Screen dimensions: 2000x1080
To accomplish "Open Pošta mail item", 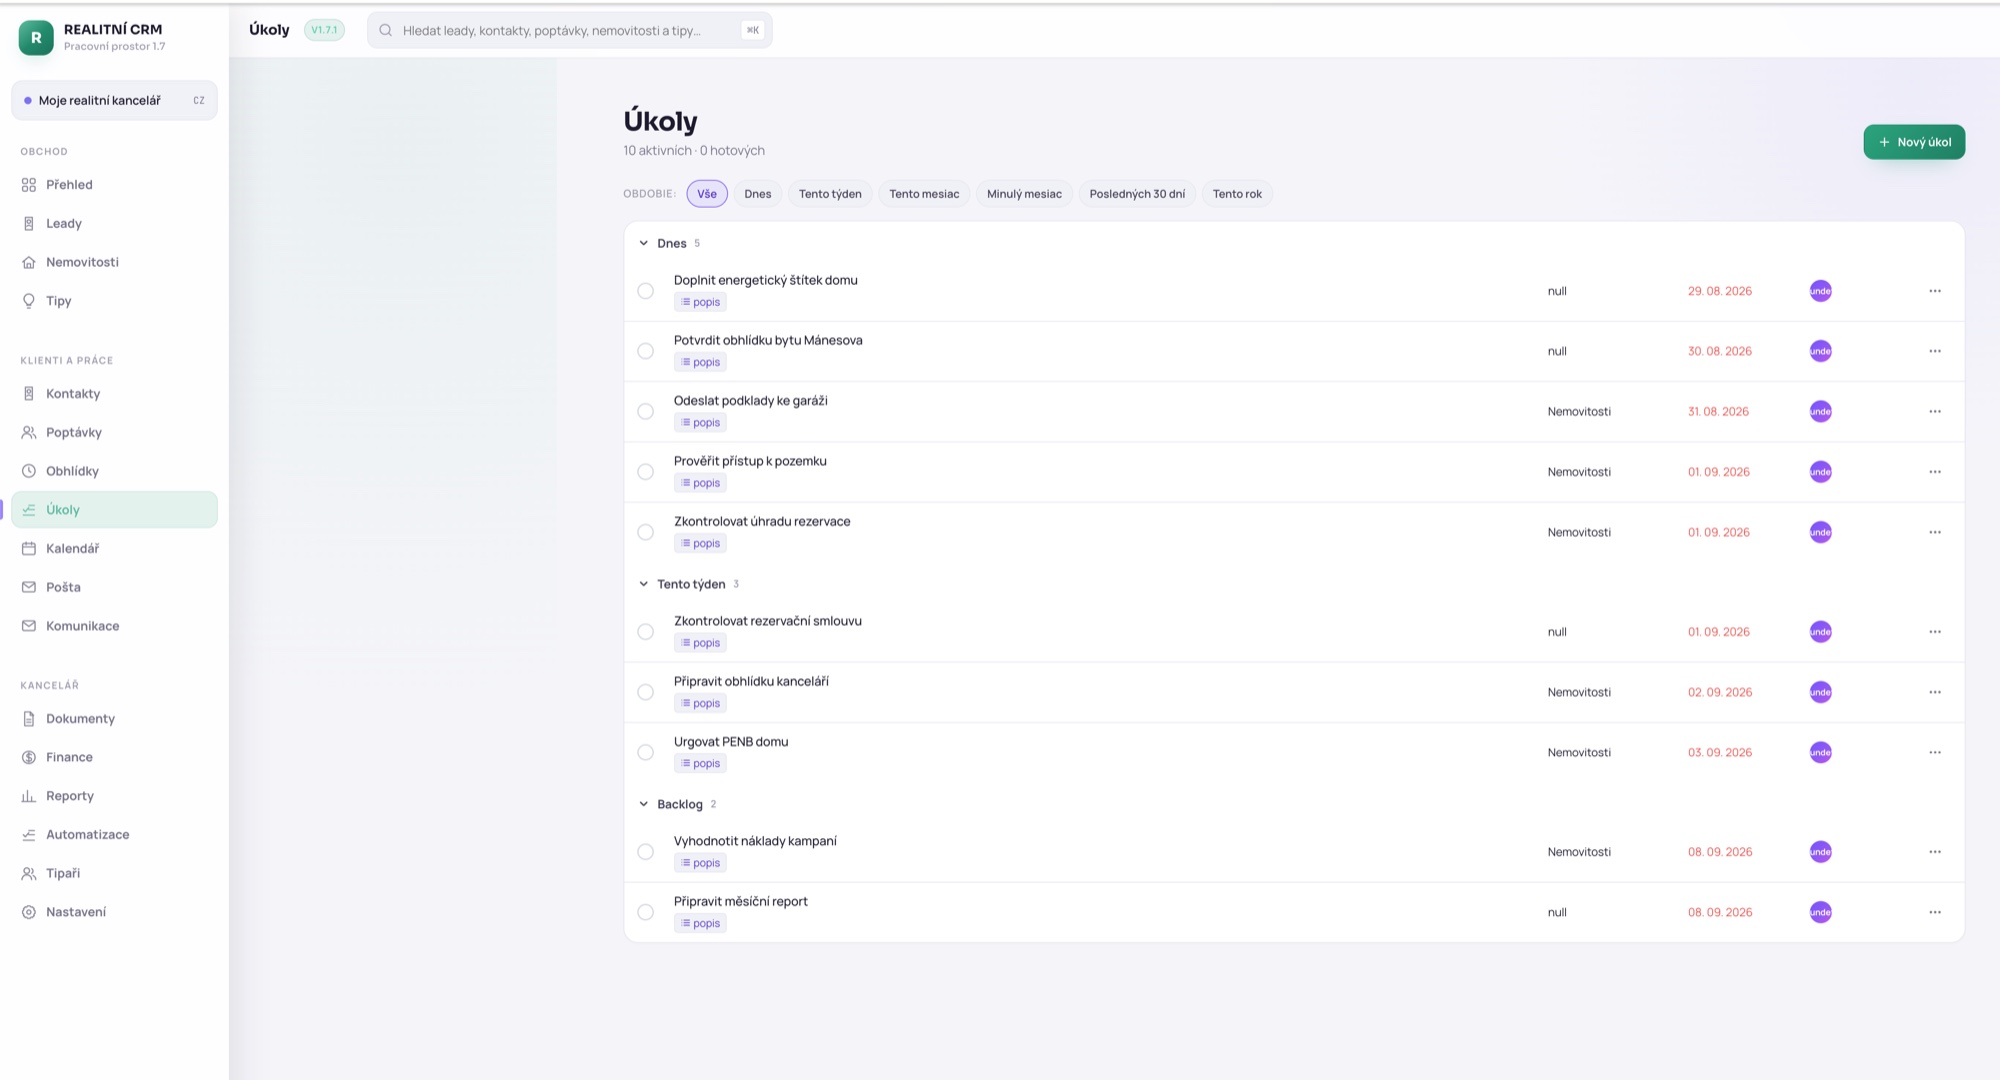I will coord(114,587).
